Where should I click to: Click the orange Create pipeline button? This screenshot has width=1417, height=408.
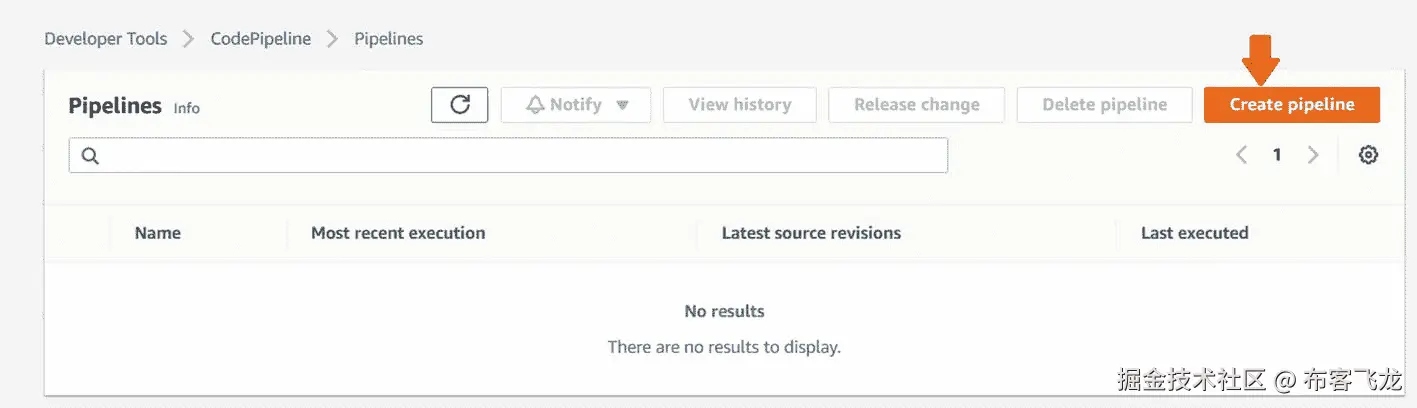1291,105
